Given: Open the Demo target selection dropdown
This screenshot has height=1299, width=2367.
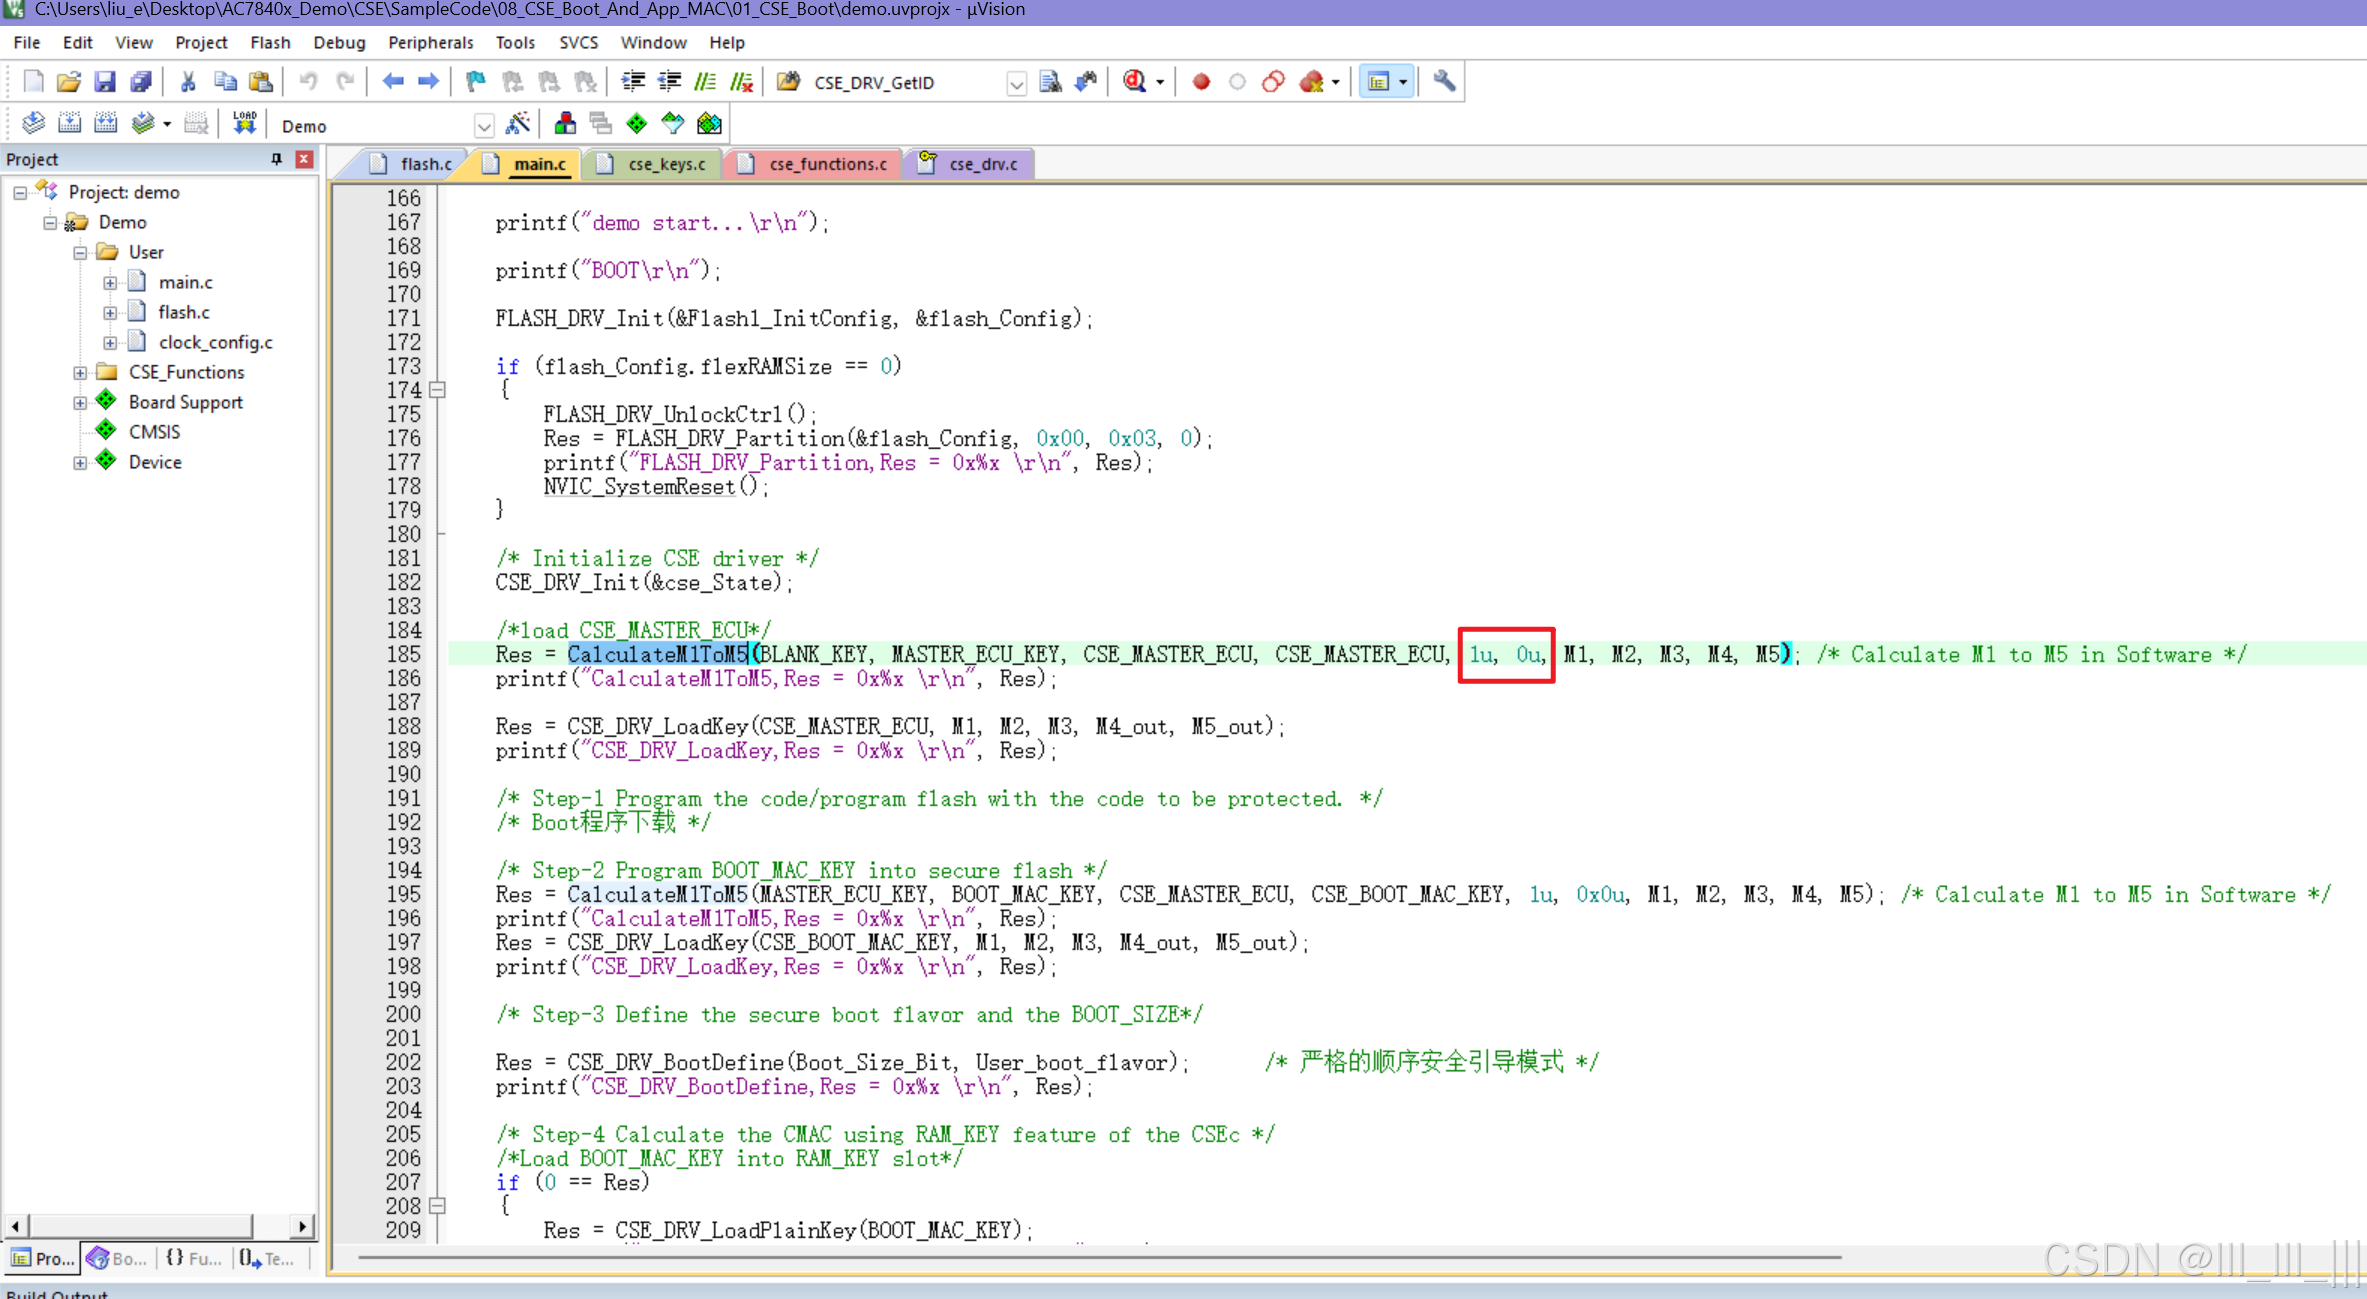Looking at the screenshot, I should (484, 126).
